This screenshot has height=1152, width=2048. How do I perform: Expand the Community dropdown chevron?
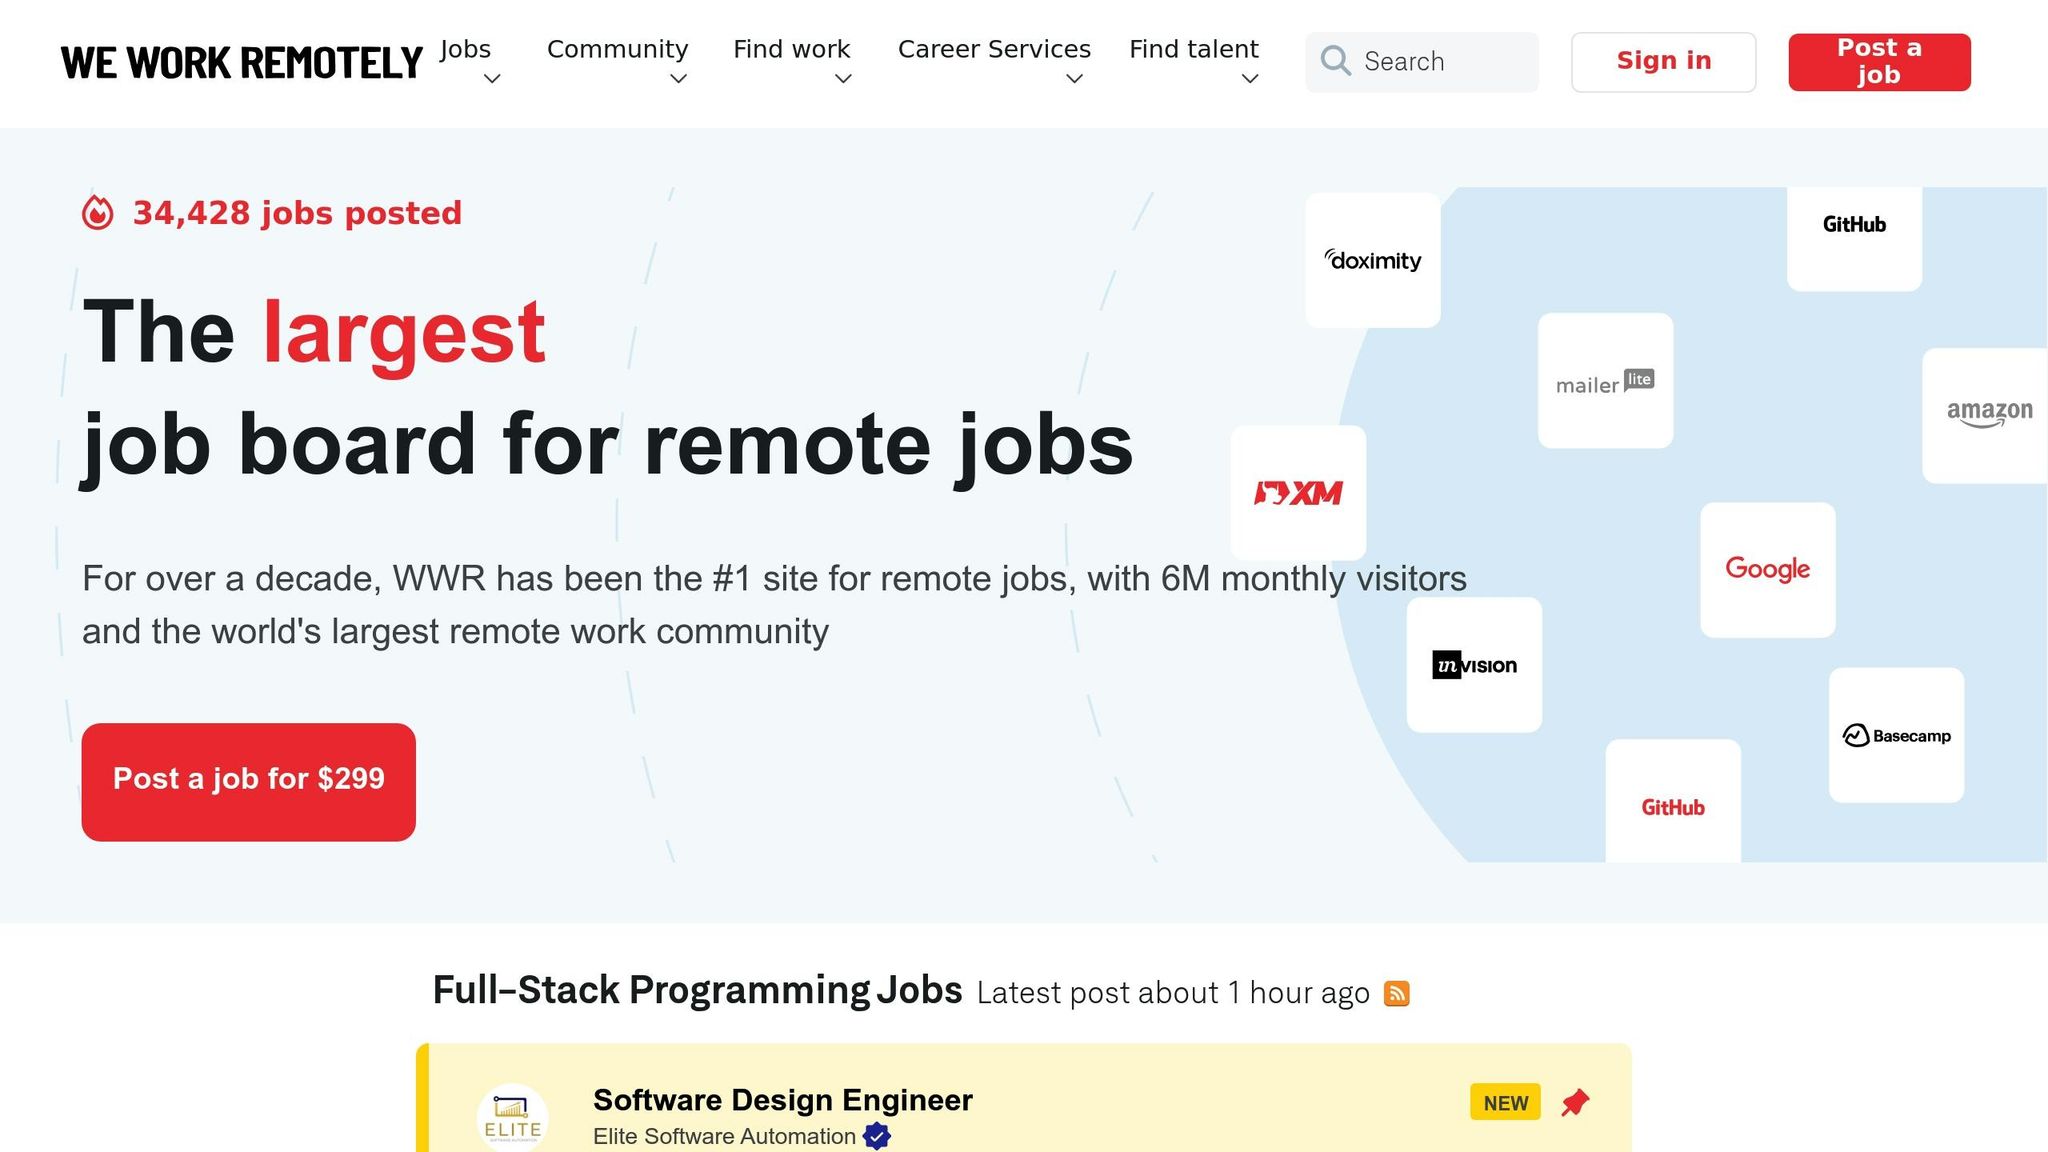click(678, 79)
